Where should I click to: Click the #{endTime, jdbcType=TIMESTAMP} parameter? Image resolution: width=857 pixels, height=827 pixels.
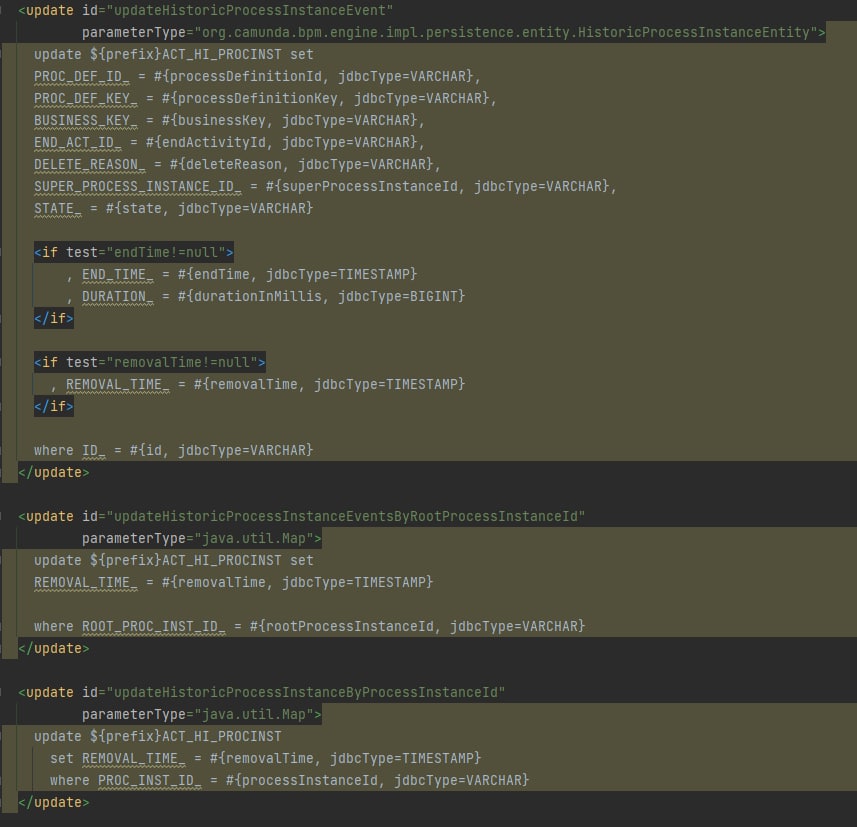(x=297, y=274)
